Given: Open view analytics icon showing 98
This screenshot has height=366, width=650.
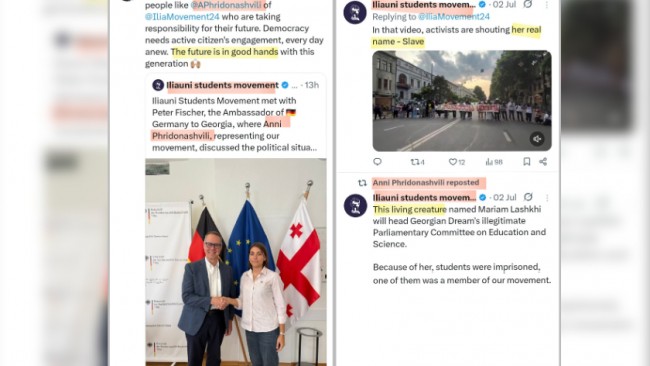Looking at the screenshot, I should click(494, 162).
